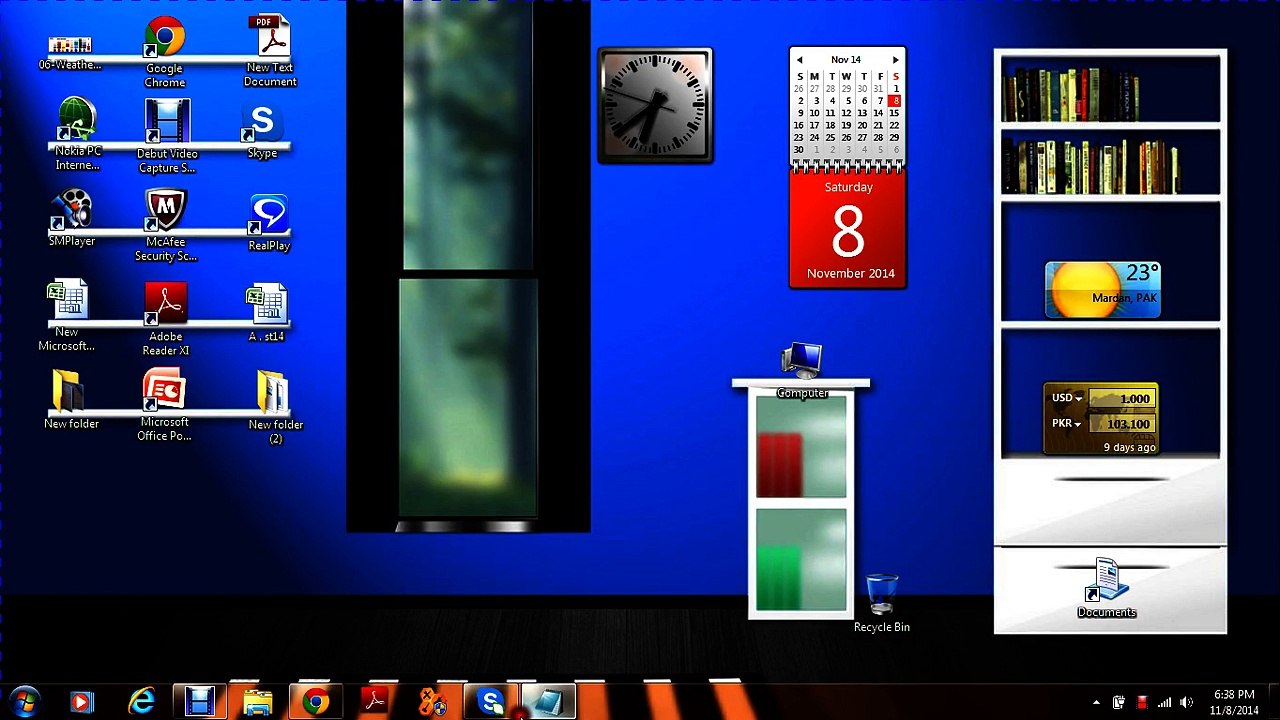Open the Notepad window from the taskbar

[x=548, y=702]
